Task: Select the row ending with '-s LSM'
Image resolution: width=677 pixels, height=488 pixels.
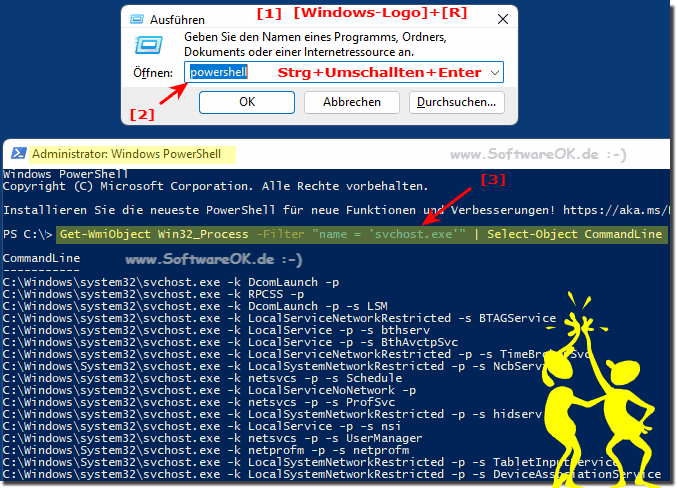Action: click(195, 306)
